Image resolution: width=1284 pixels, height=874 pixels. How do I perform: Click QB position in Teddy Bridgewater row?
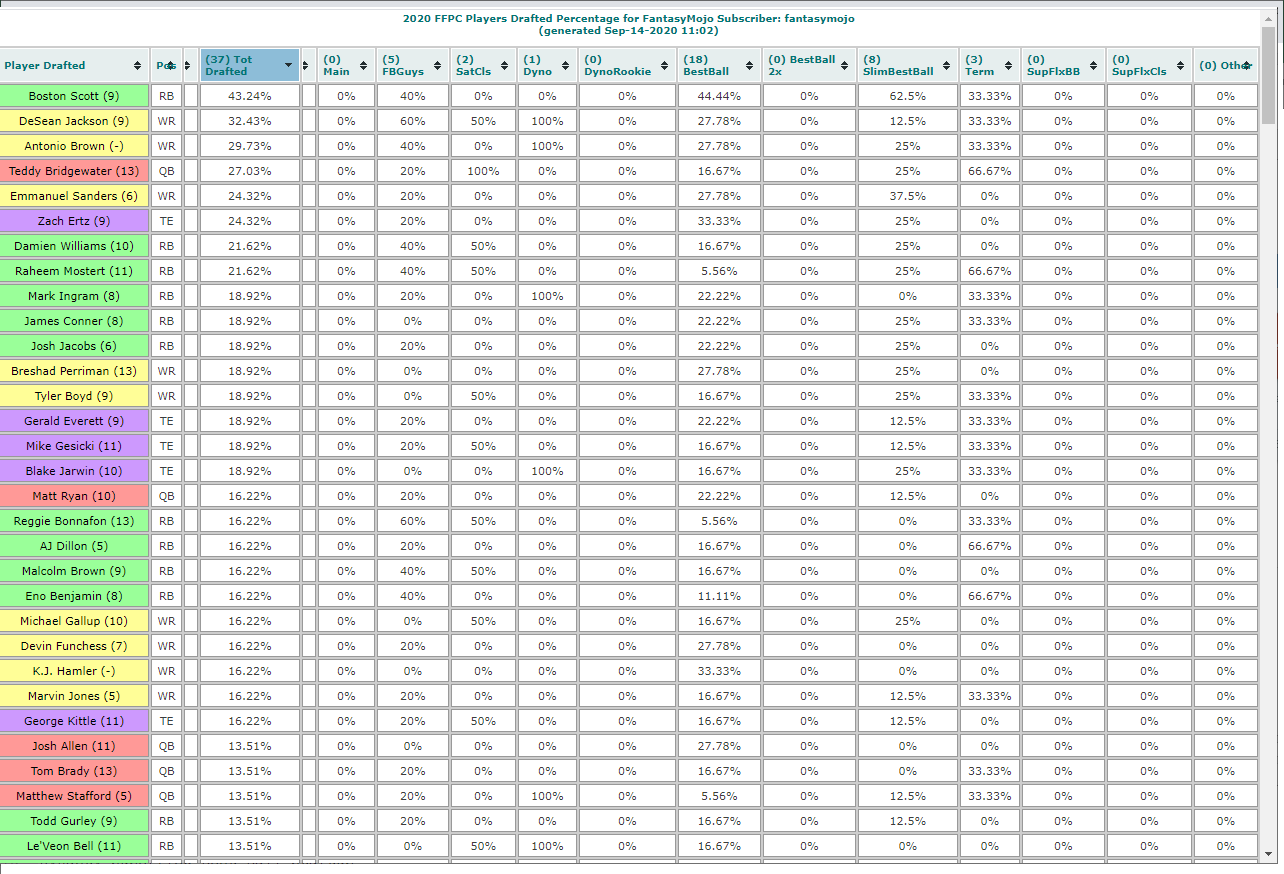(166, 171)
